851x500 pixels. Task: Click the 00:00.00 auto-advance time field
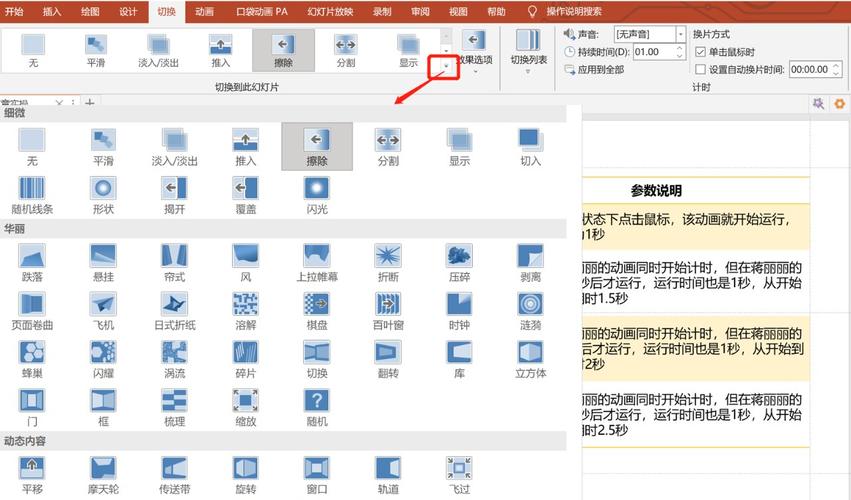pyautogui.click(x=810, y=69)
